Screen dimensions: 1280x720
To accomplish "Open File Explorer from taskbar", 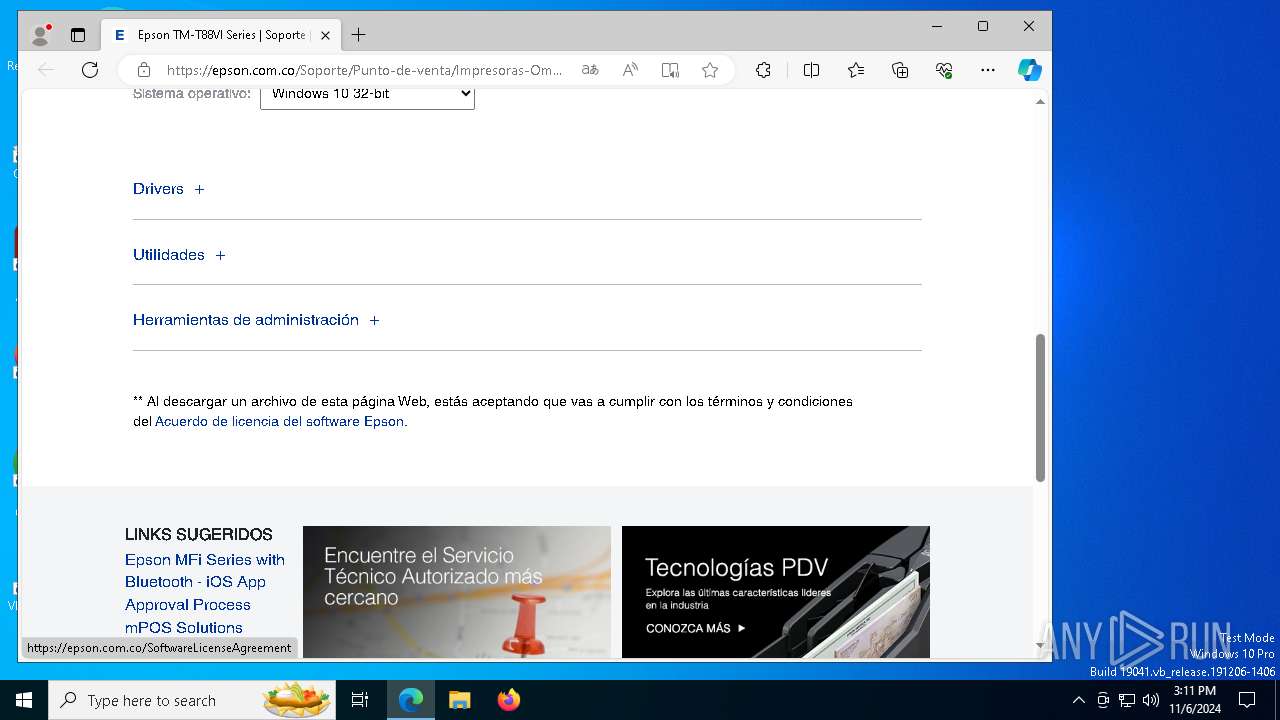I will click(x=459, y=700).
